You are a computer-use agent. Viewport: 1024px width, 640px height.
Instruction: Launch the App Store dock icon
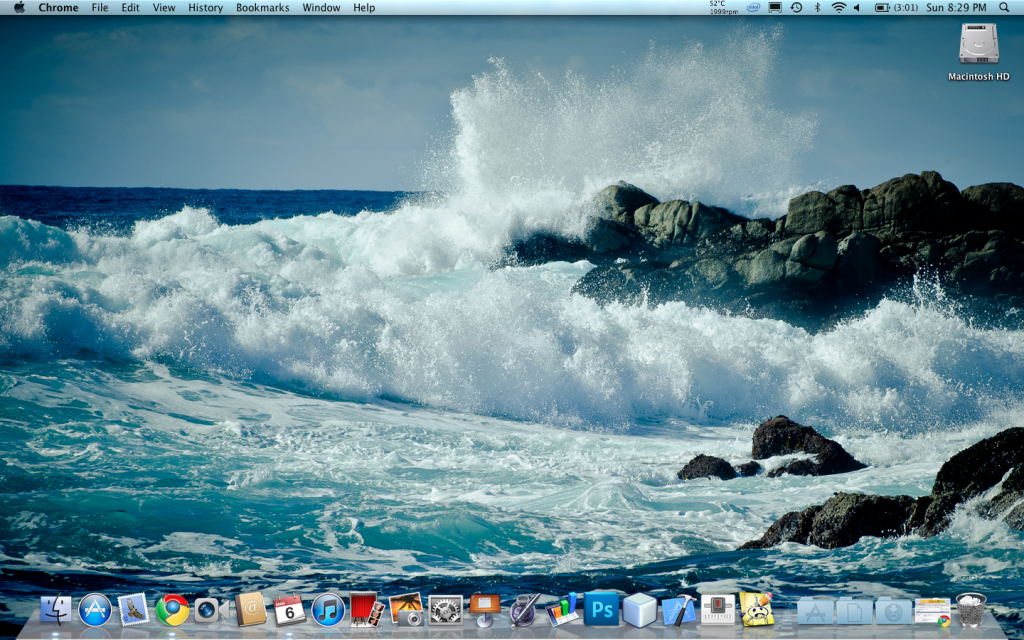pos(95,609)
